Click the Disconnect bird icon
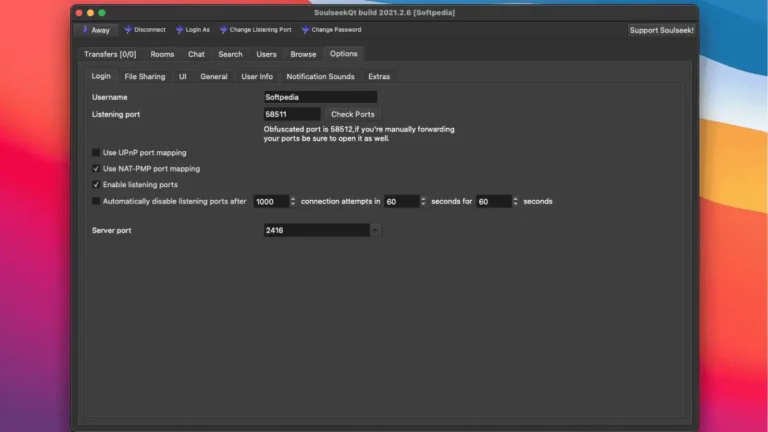This screenshot has width=768, height=432. click(128, 30)
